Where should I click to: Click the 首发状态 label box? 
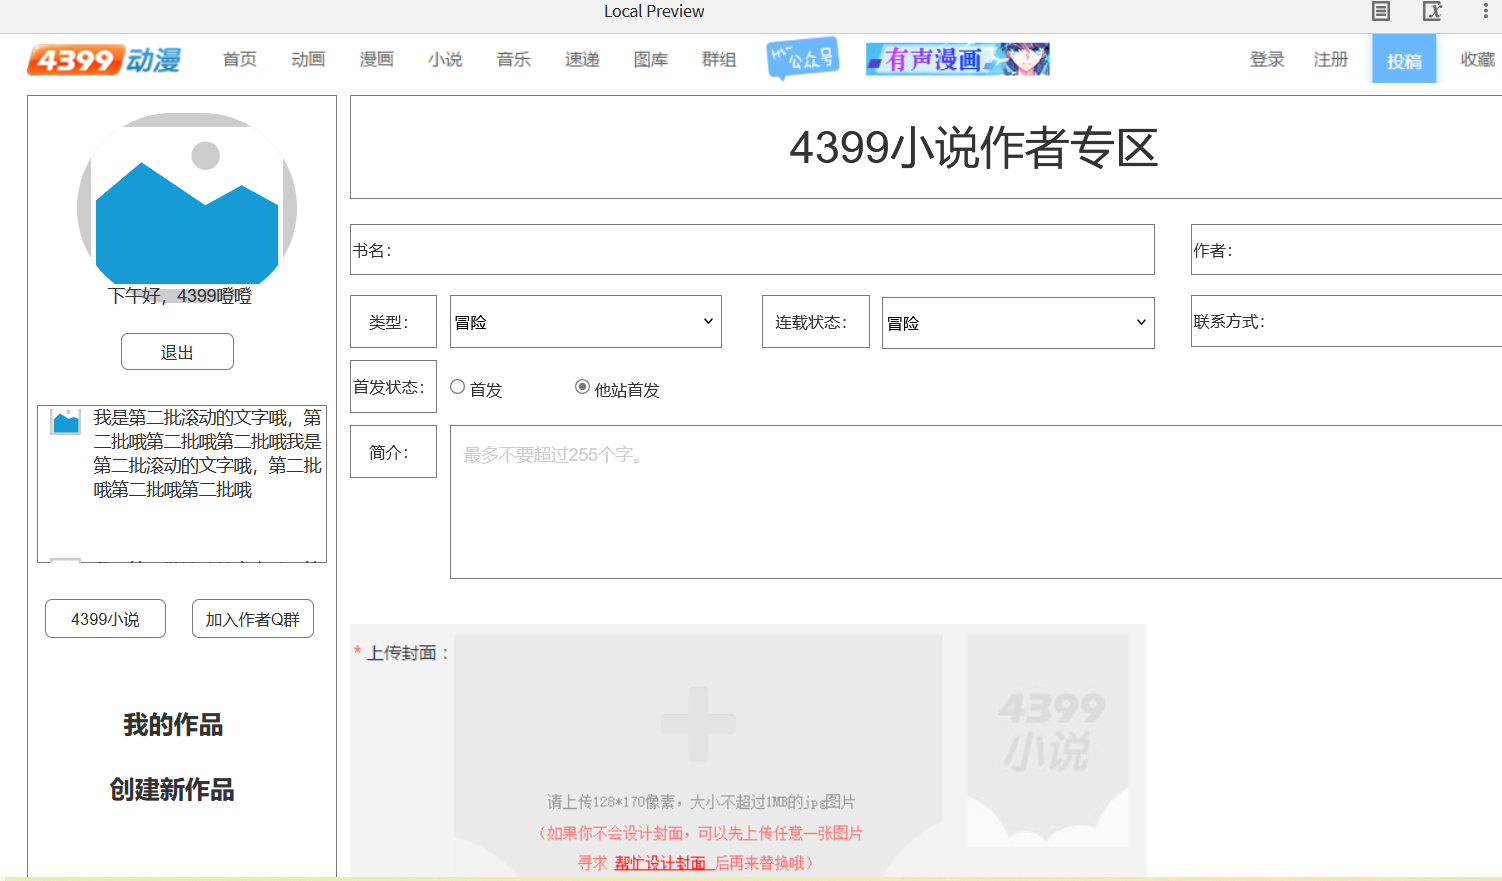393,386
